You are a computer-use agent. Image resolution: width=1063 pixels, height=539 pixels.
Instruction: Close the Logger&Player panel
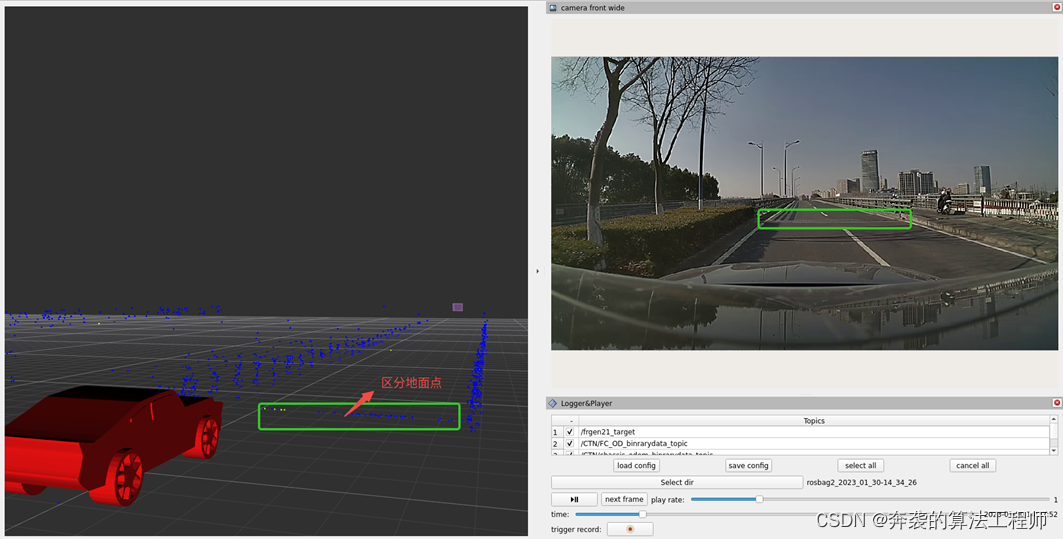click(1056, 403)
